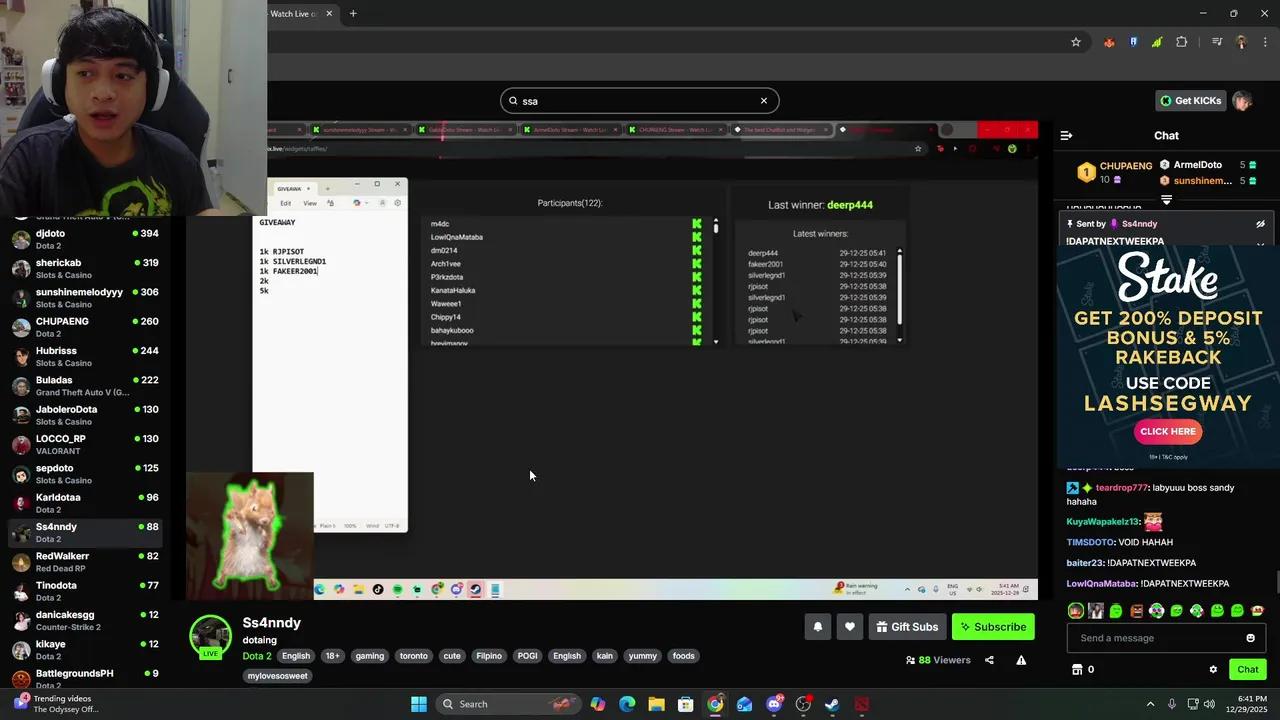Show hidden system tray icons

pyautogui.click(x=1150, y=704)
